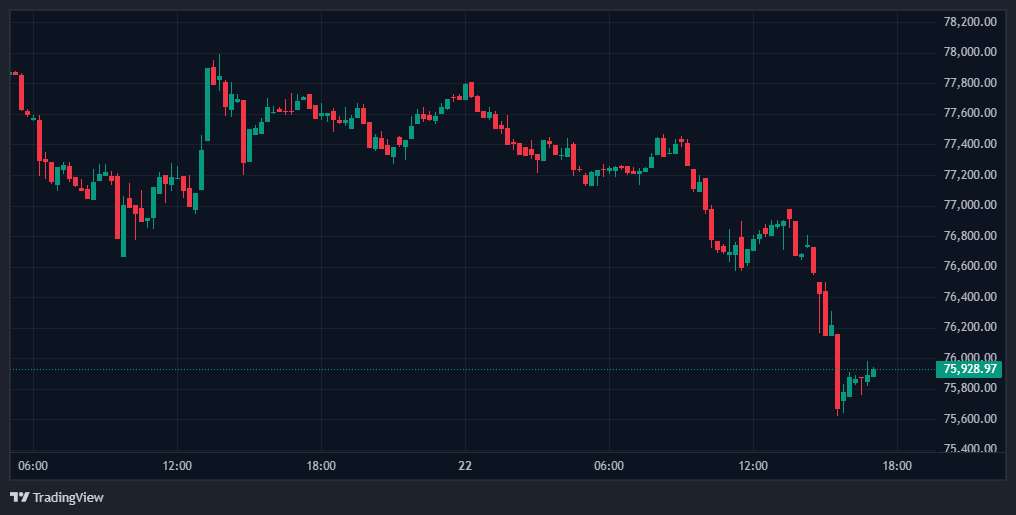Select the latest green candle at far right
This screenshot has width=1016, height=515.
tap(873, 372)
